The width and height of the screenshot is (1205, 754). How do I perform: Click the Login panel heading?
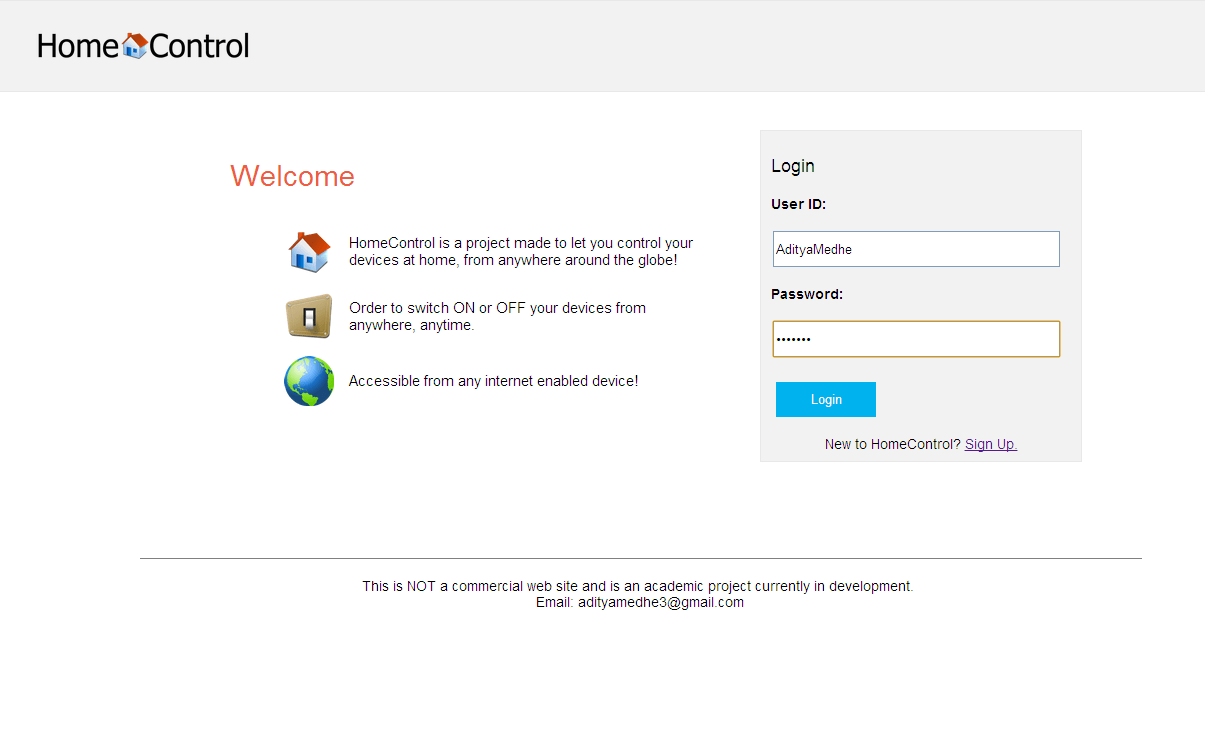pyautogui.click(x=793, y=166)
